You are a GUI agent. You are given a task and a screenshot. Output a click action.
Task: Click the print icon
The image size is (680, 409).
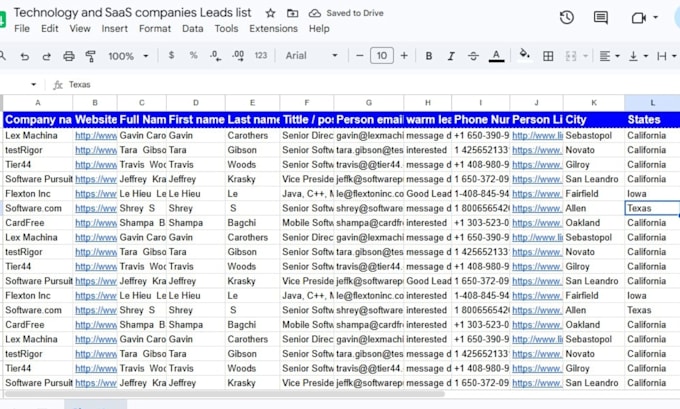point(69,56)
